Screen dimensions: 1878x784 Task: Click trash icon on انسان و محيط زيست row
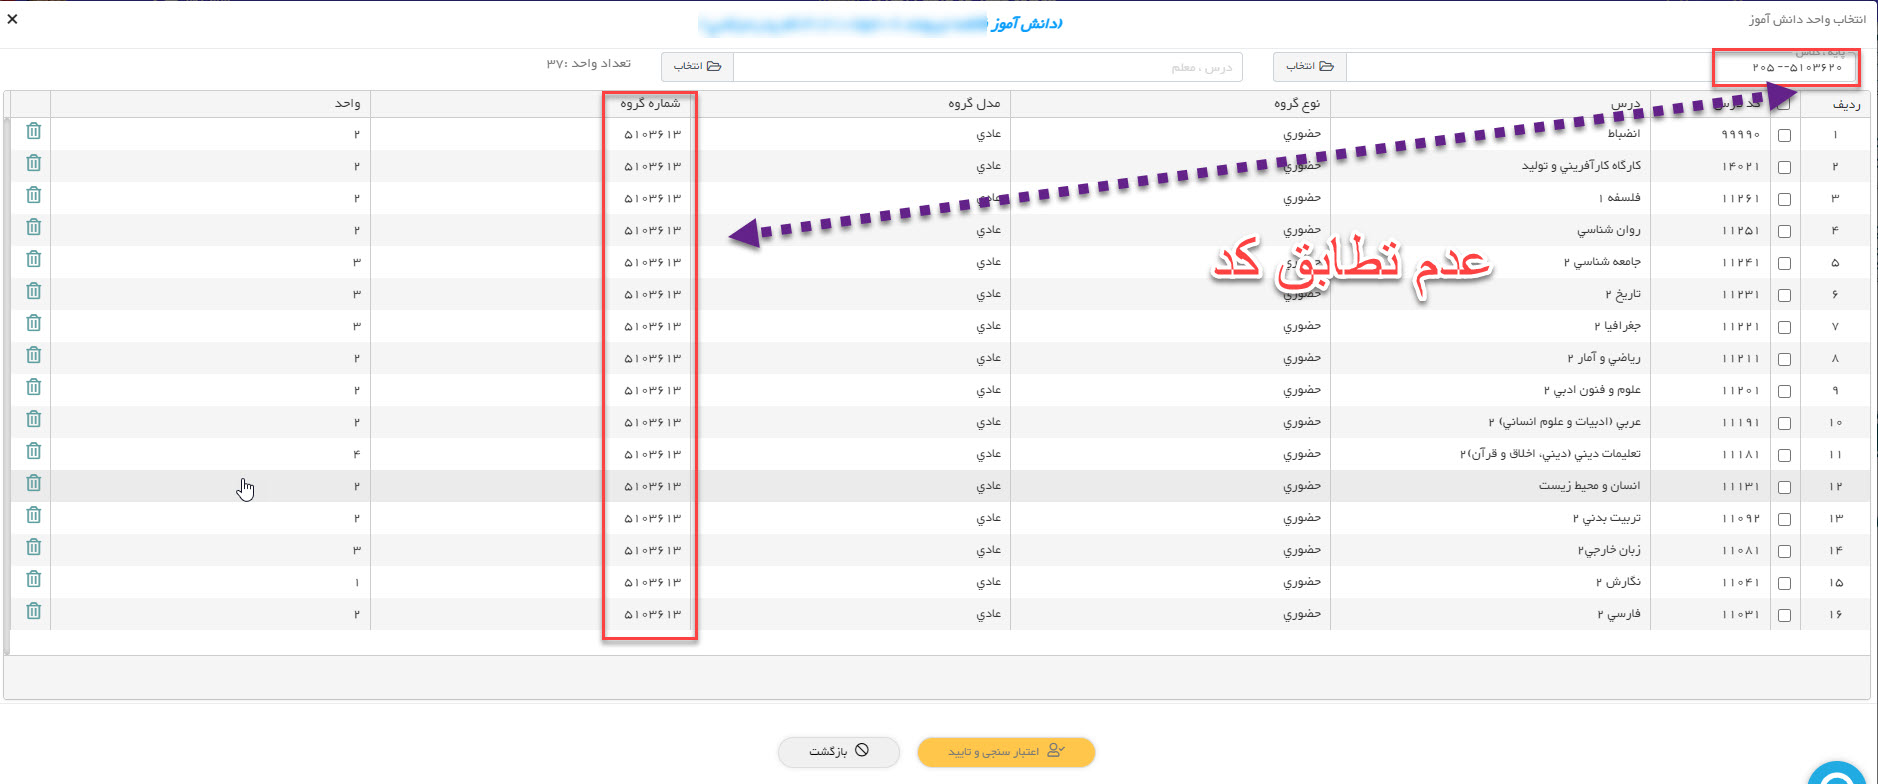click(x=33, y=483)
